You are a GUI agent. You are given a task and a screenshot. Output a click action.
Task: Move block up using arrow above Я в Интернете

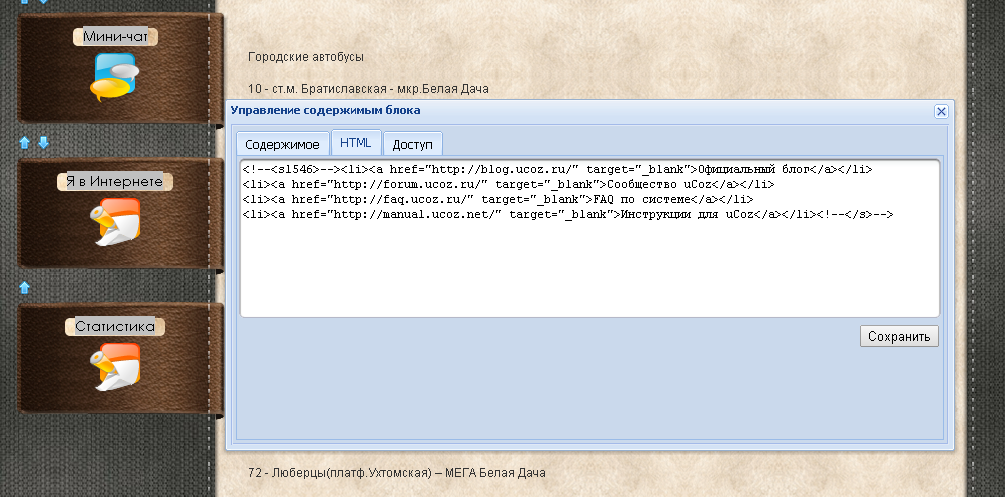coord(25,142)
